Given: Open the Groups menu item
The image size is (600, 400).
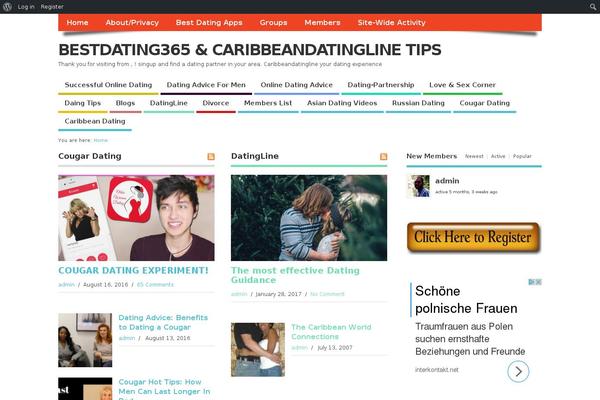Looking at the screenshot, I should (x=273, y=23).
